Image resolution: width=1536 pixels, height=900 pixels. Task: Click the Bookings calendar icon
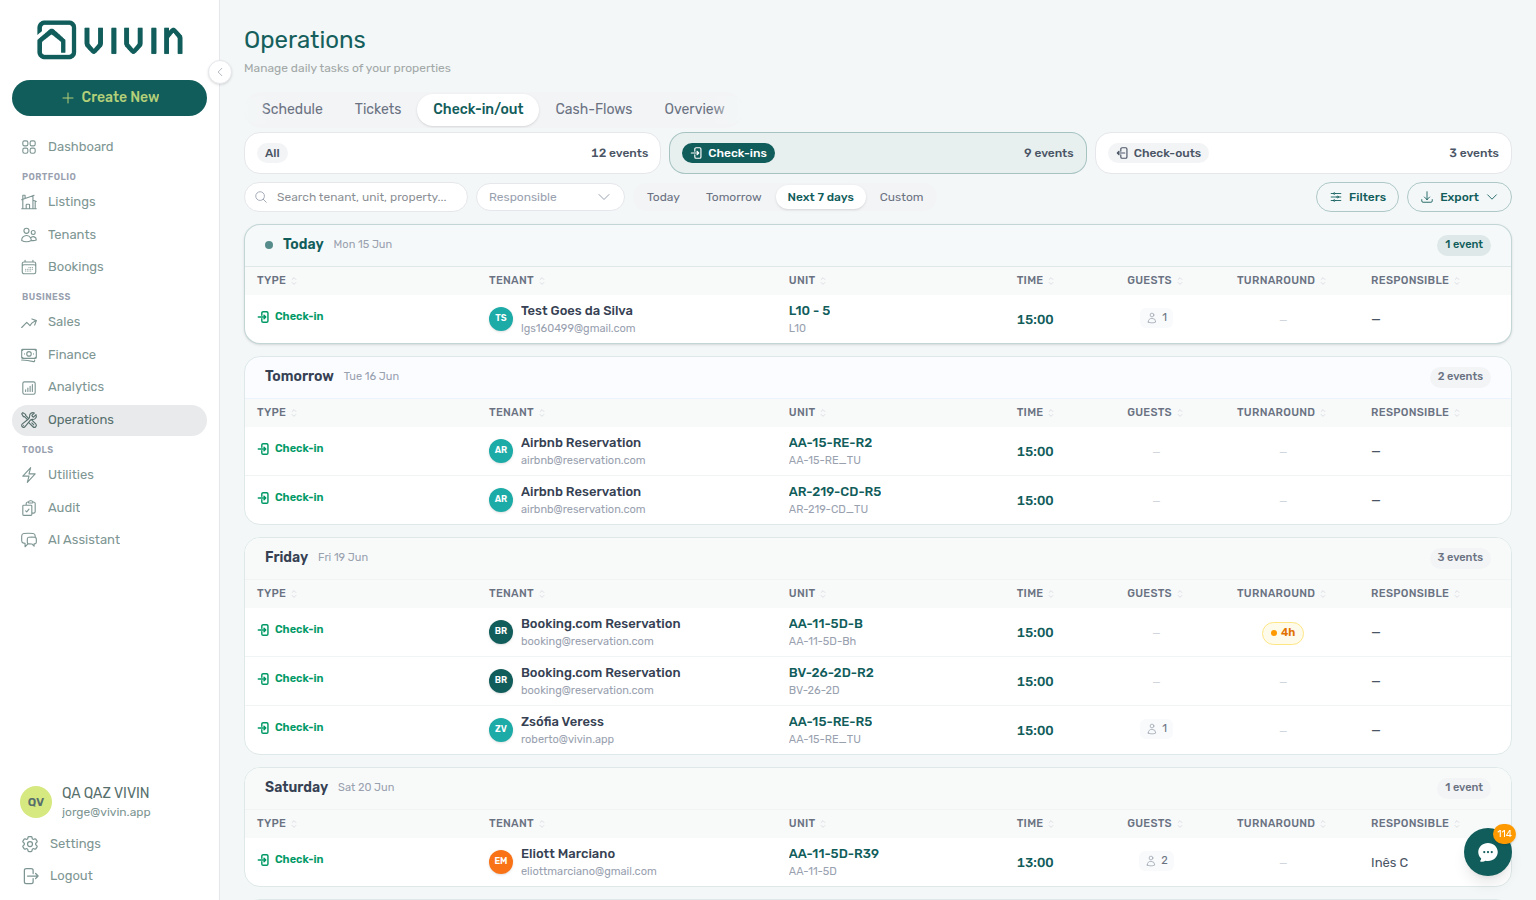29,267
